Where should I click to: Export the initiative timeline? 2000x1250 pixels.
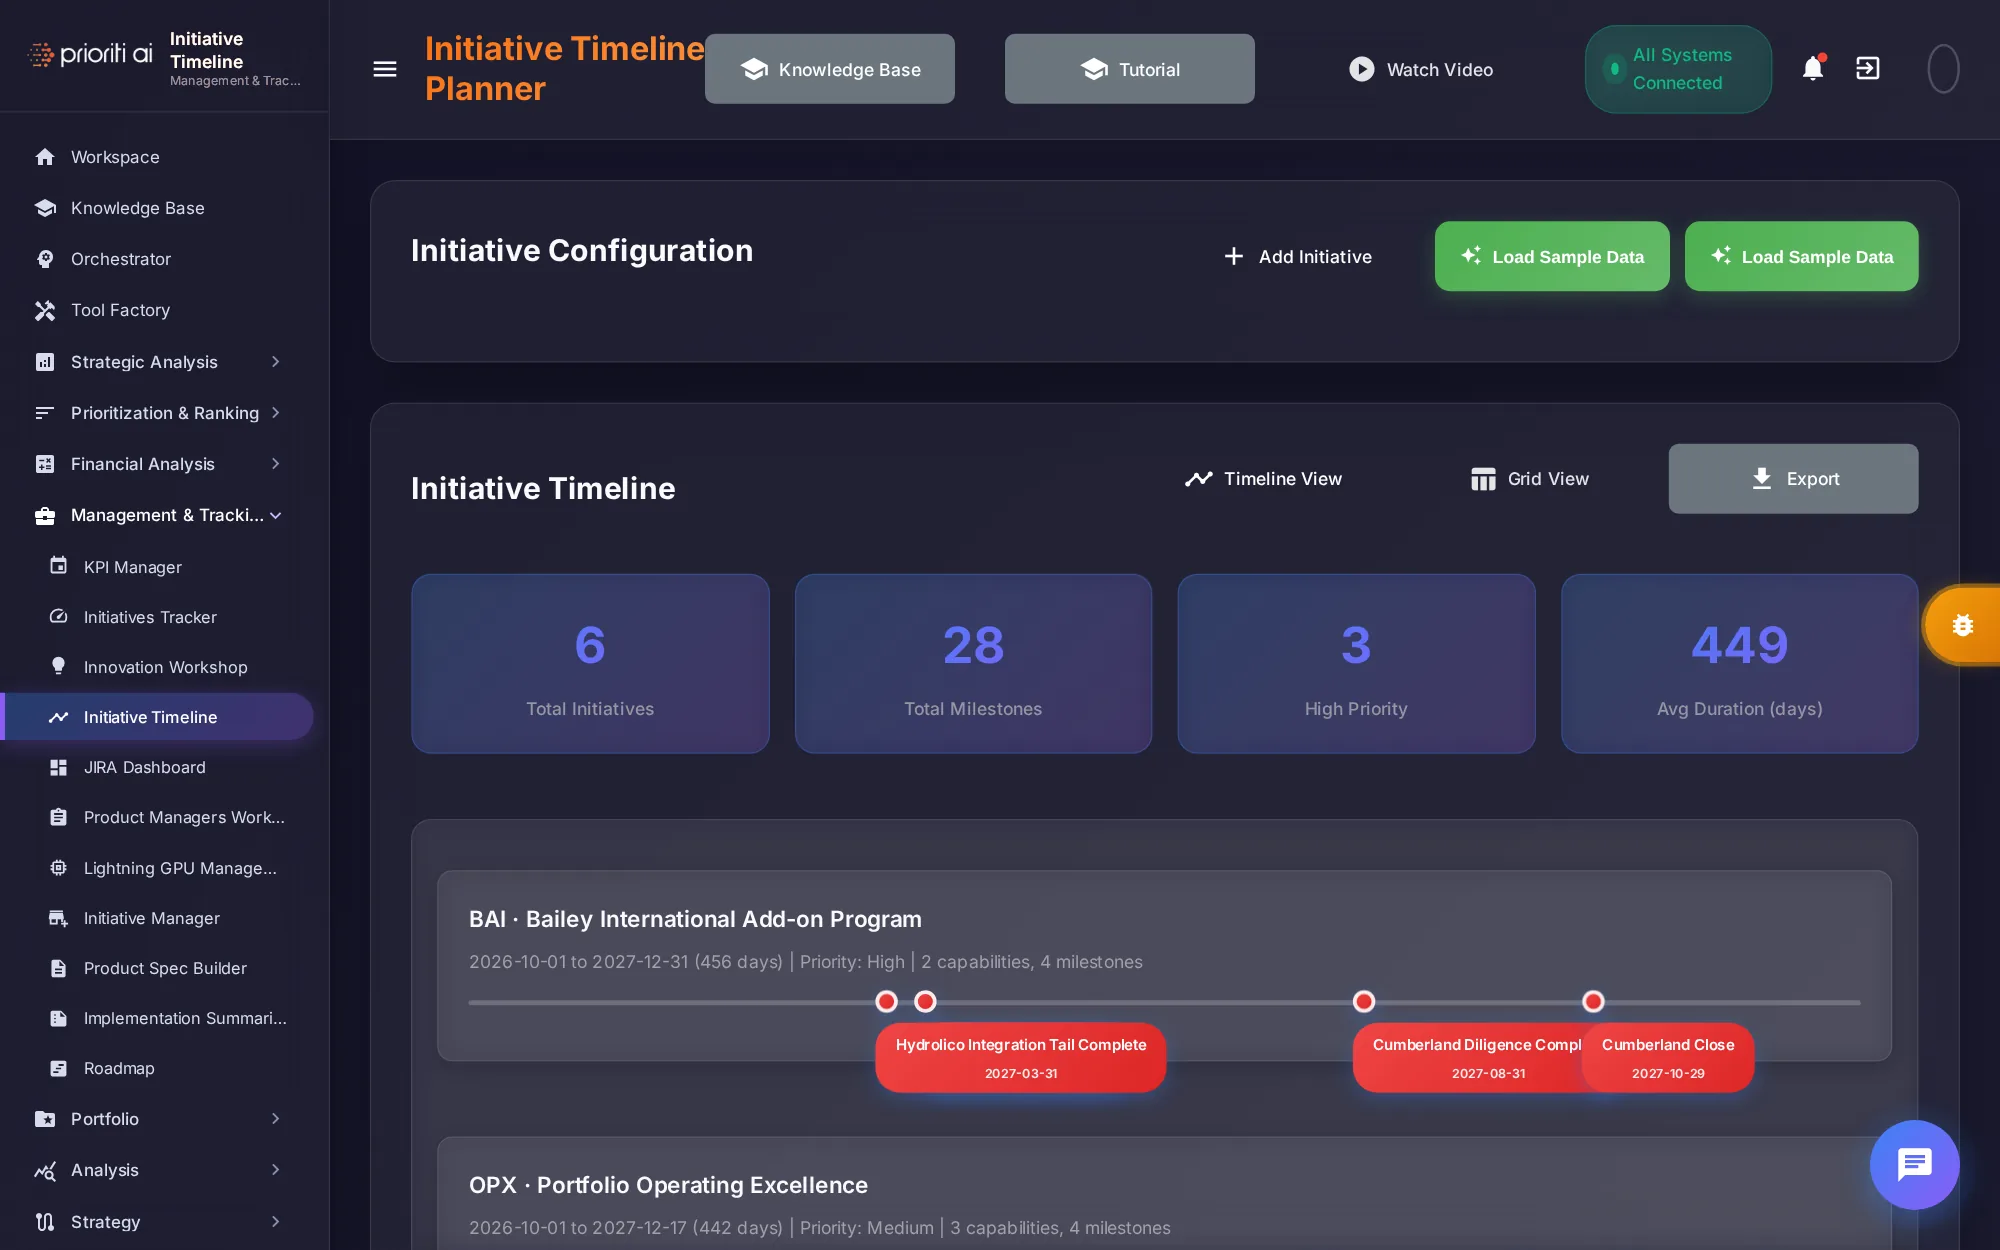click(x=1793, y=479)
